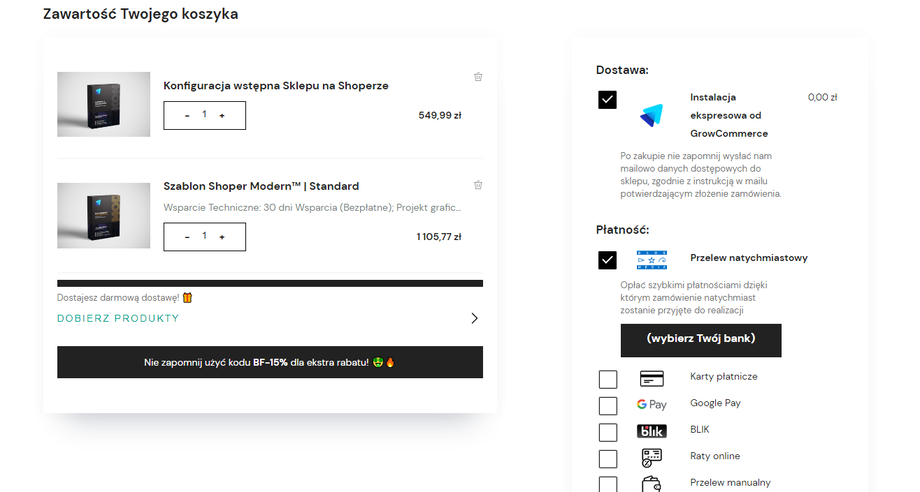The width and height of the screenshot is (920, 492).
Task: Click the credit card icon for Karty płatnicze
Action: coord(652,379)
